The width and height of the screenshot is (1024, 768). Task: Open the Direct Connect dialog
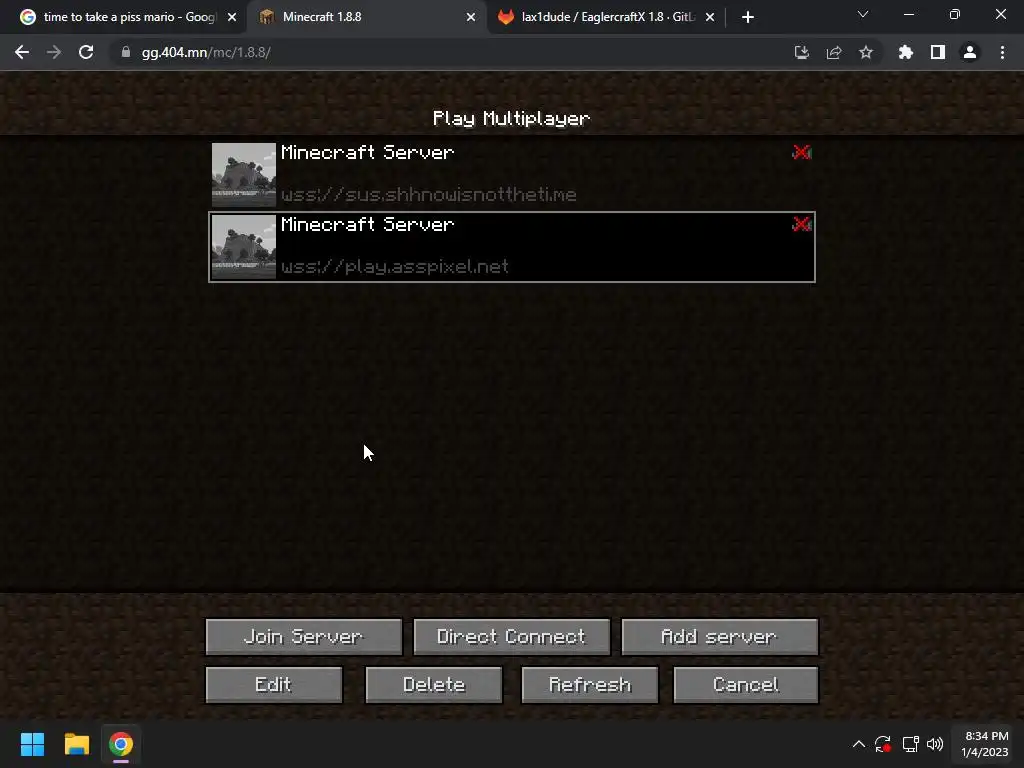click(511, 637)
